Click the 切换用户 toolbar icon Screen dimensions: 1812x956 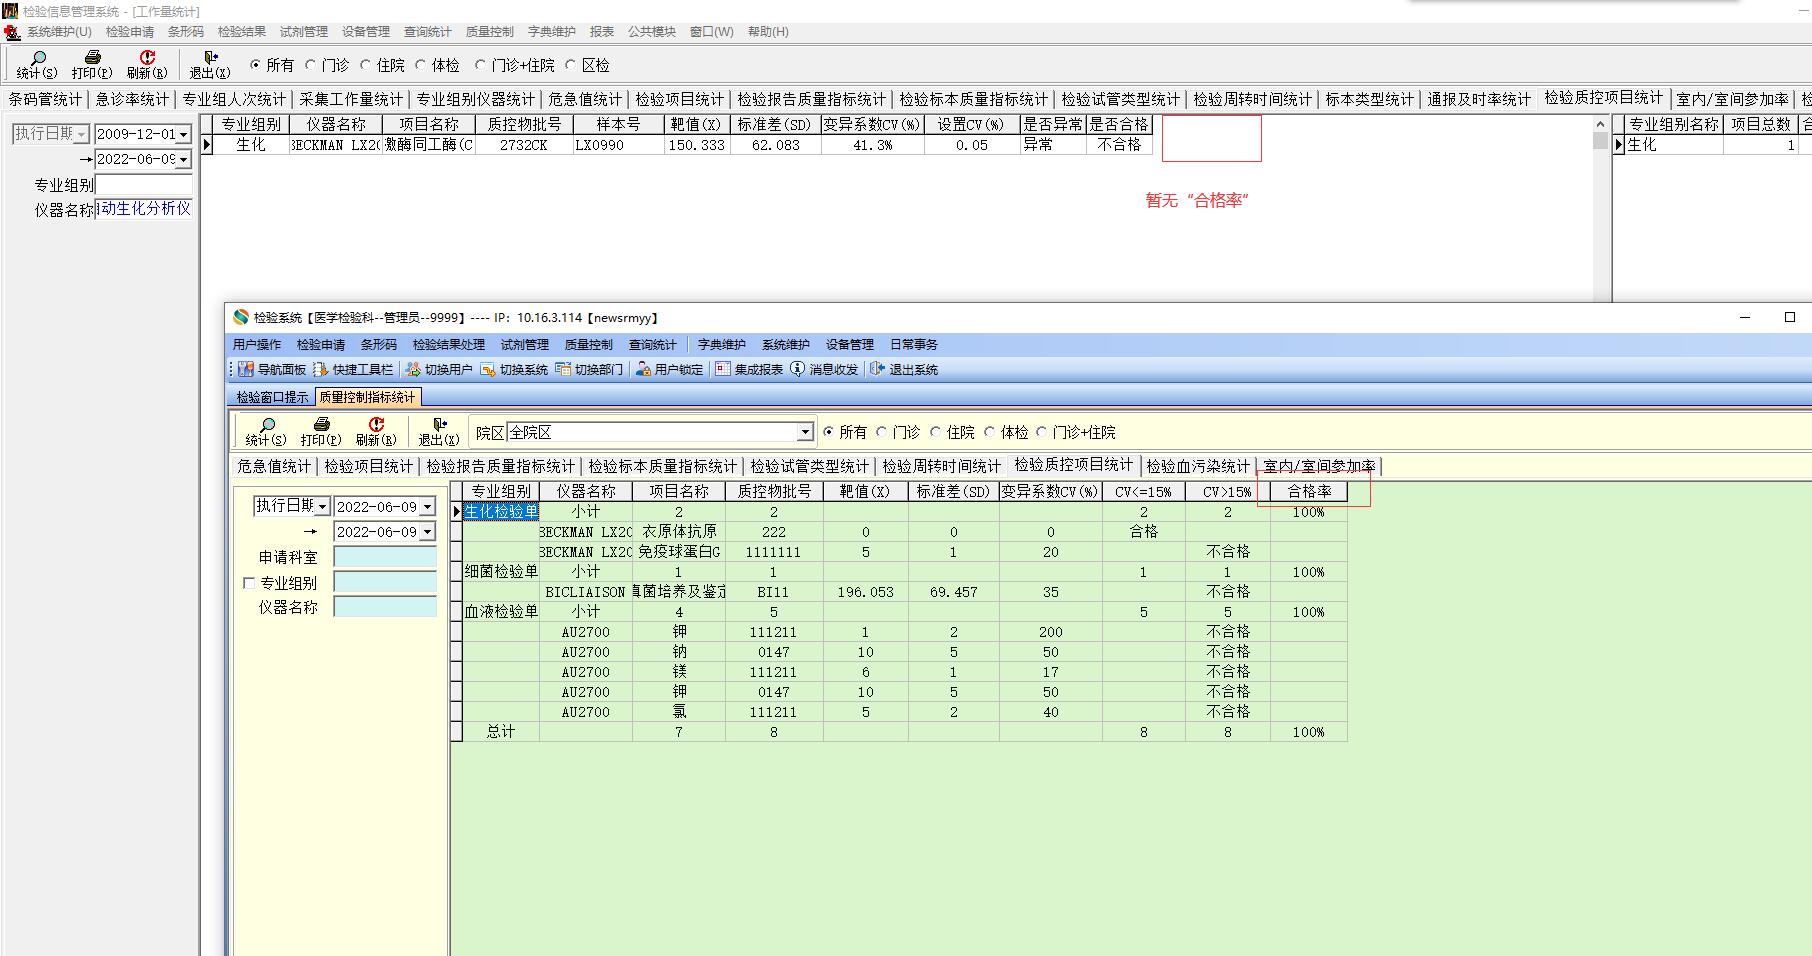(x=413, y=369)
